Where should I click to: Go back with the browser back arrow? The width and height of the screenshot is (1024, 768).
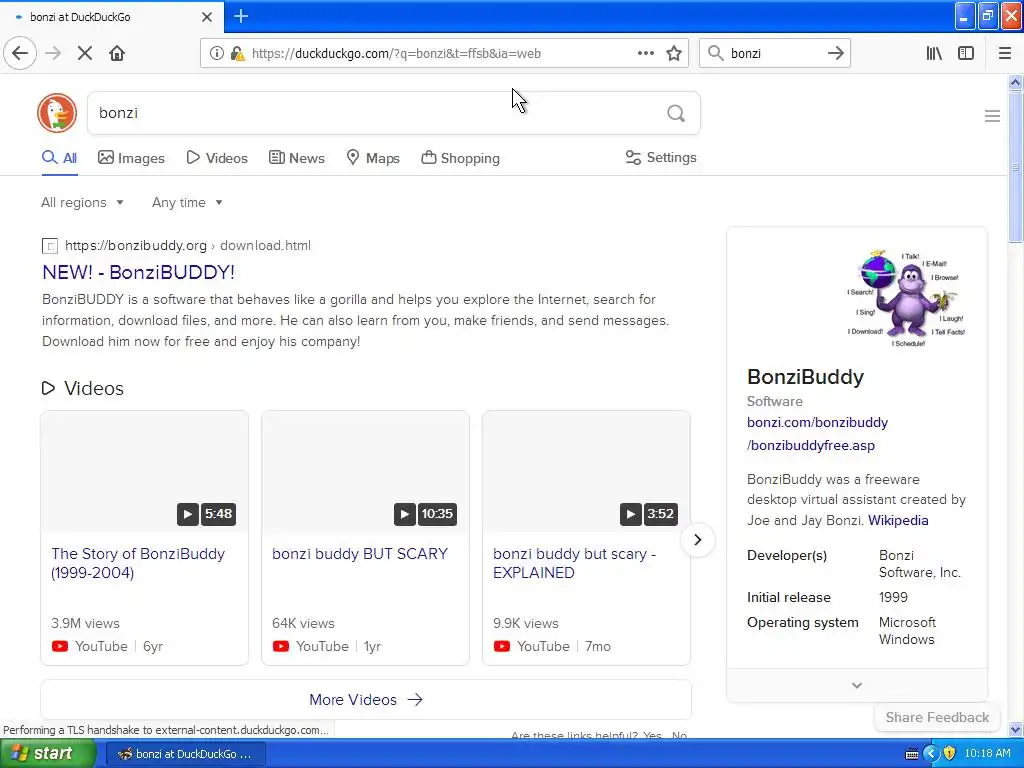coord(20,54)
